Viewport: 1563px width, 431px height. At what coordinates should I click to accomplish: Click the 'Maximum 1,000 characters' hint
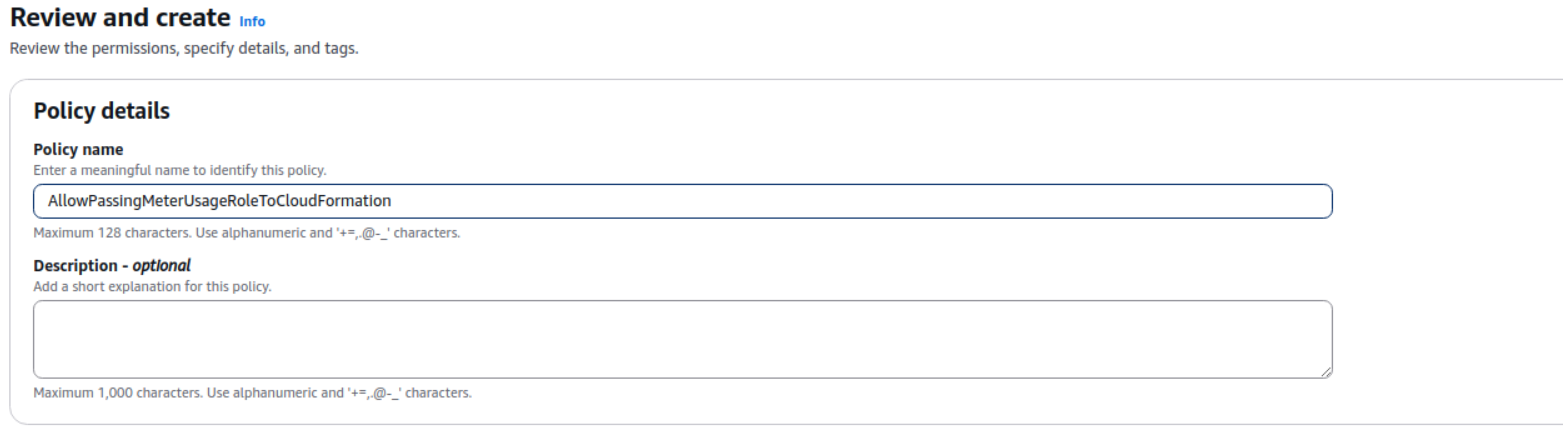click(x=252, y=392)
